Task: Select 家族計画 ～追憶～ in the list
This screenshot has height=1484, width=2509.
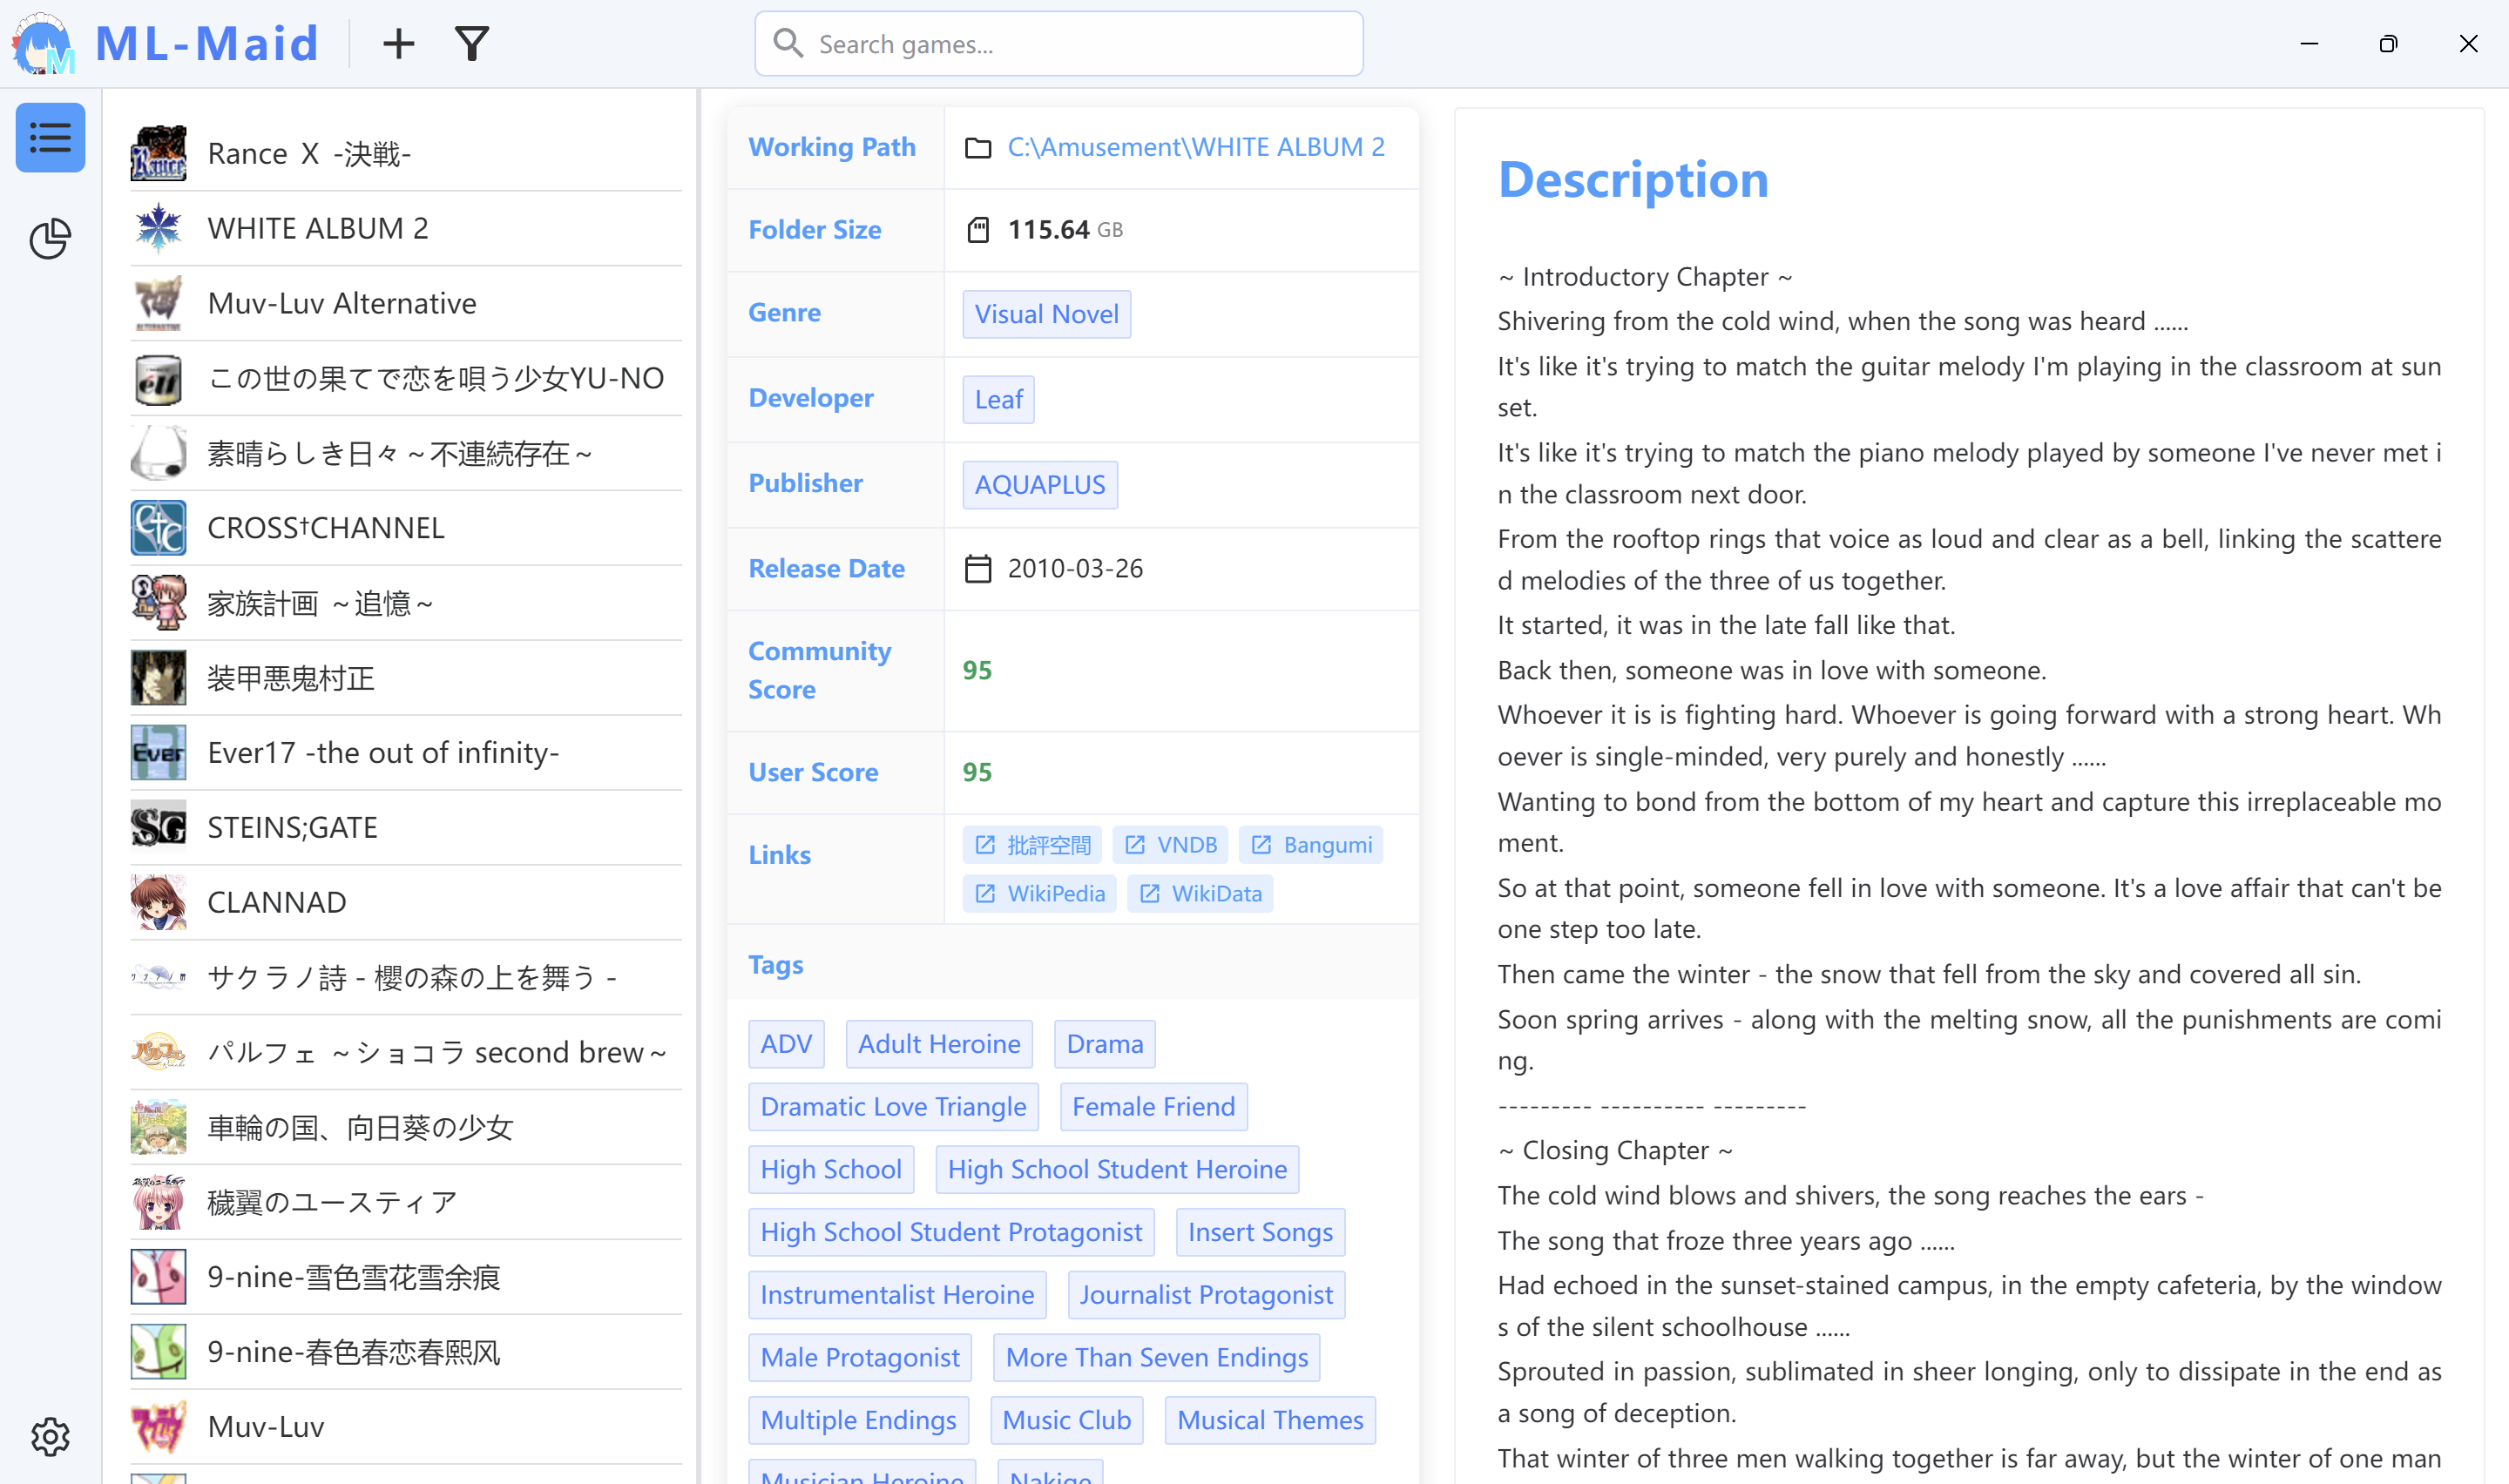Action: (x=406, y=603)
